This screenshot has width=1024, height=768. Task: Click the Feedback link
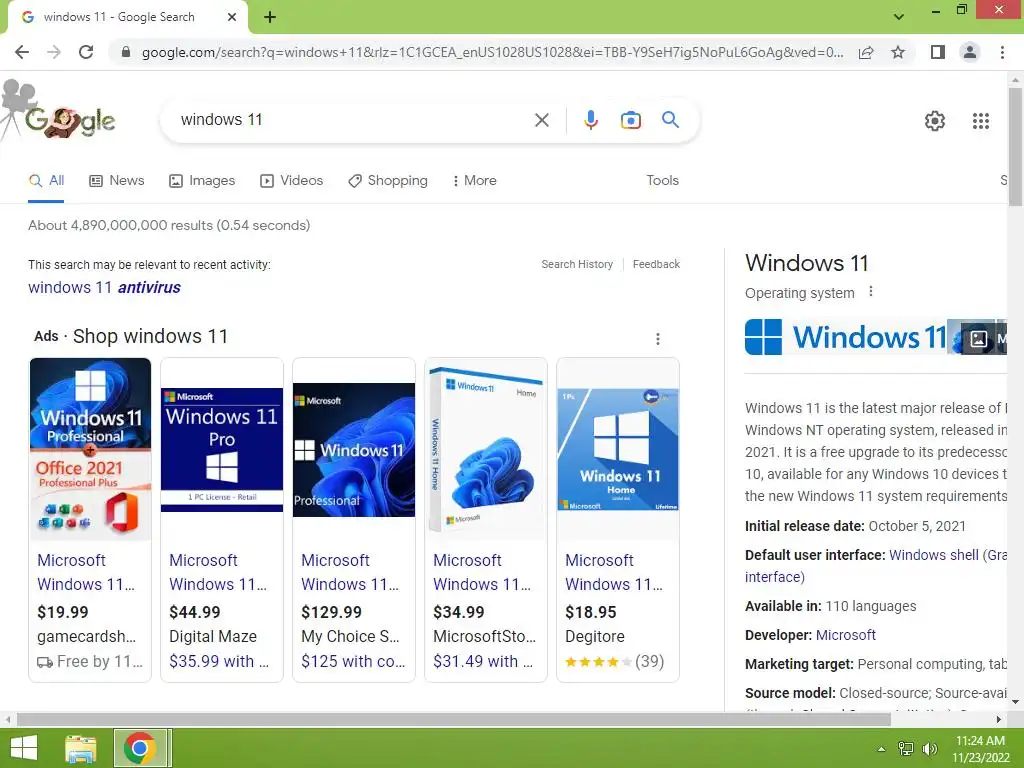tap(656, 264)
